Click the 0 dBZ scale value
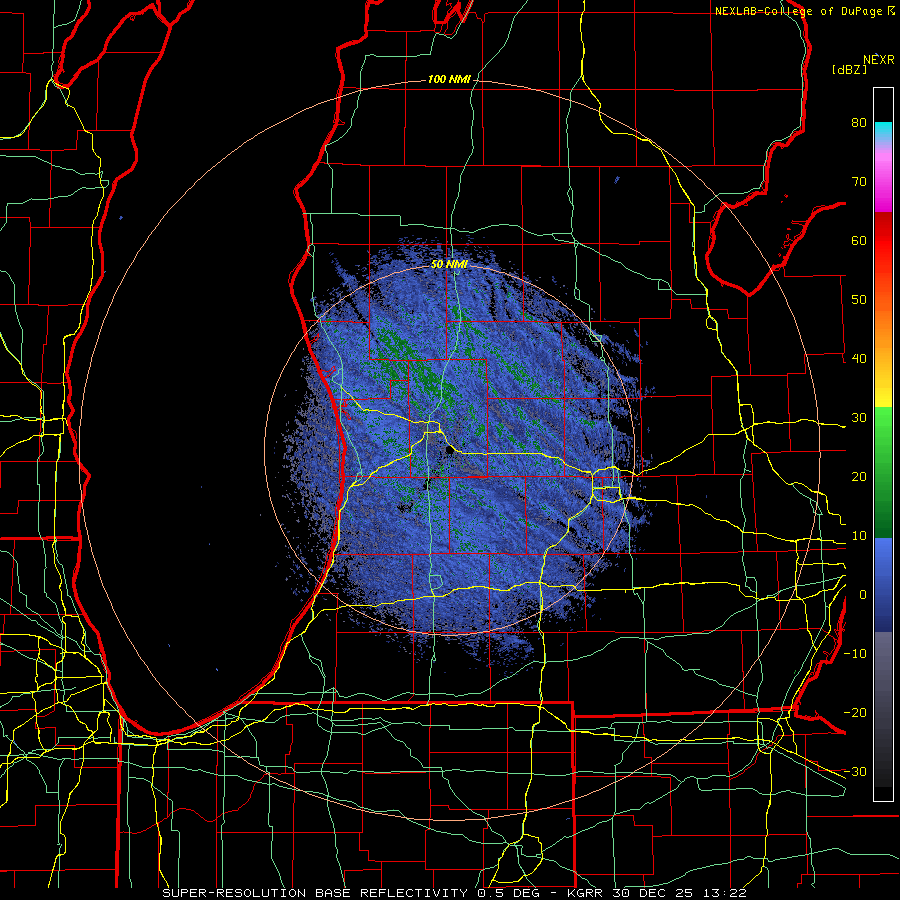 coord(863,595)
